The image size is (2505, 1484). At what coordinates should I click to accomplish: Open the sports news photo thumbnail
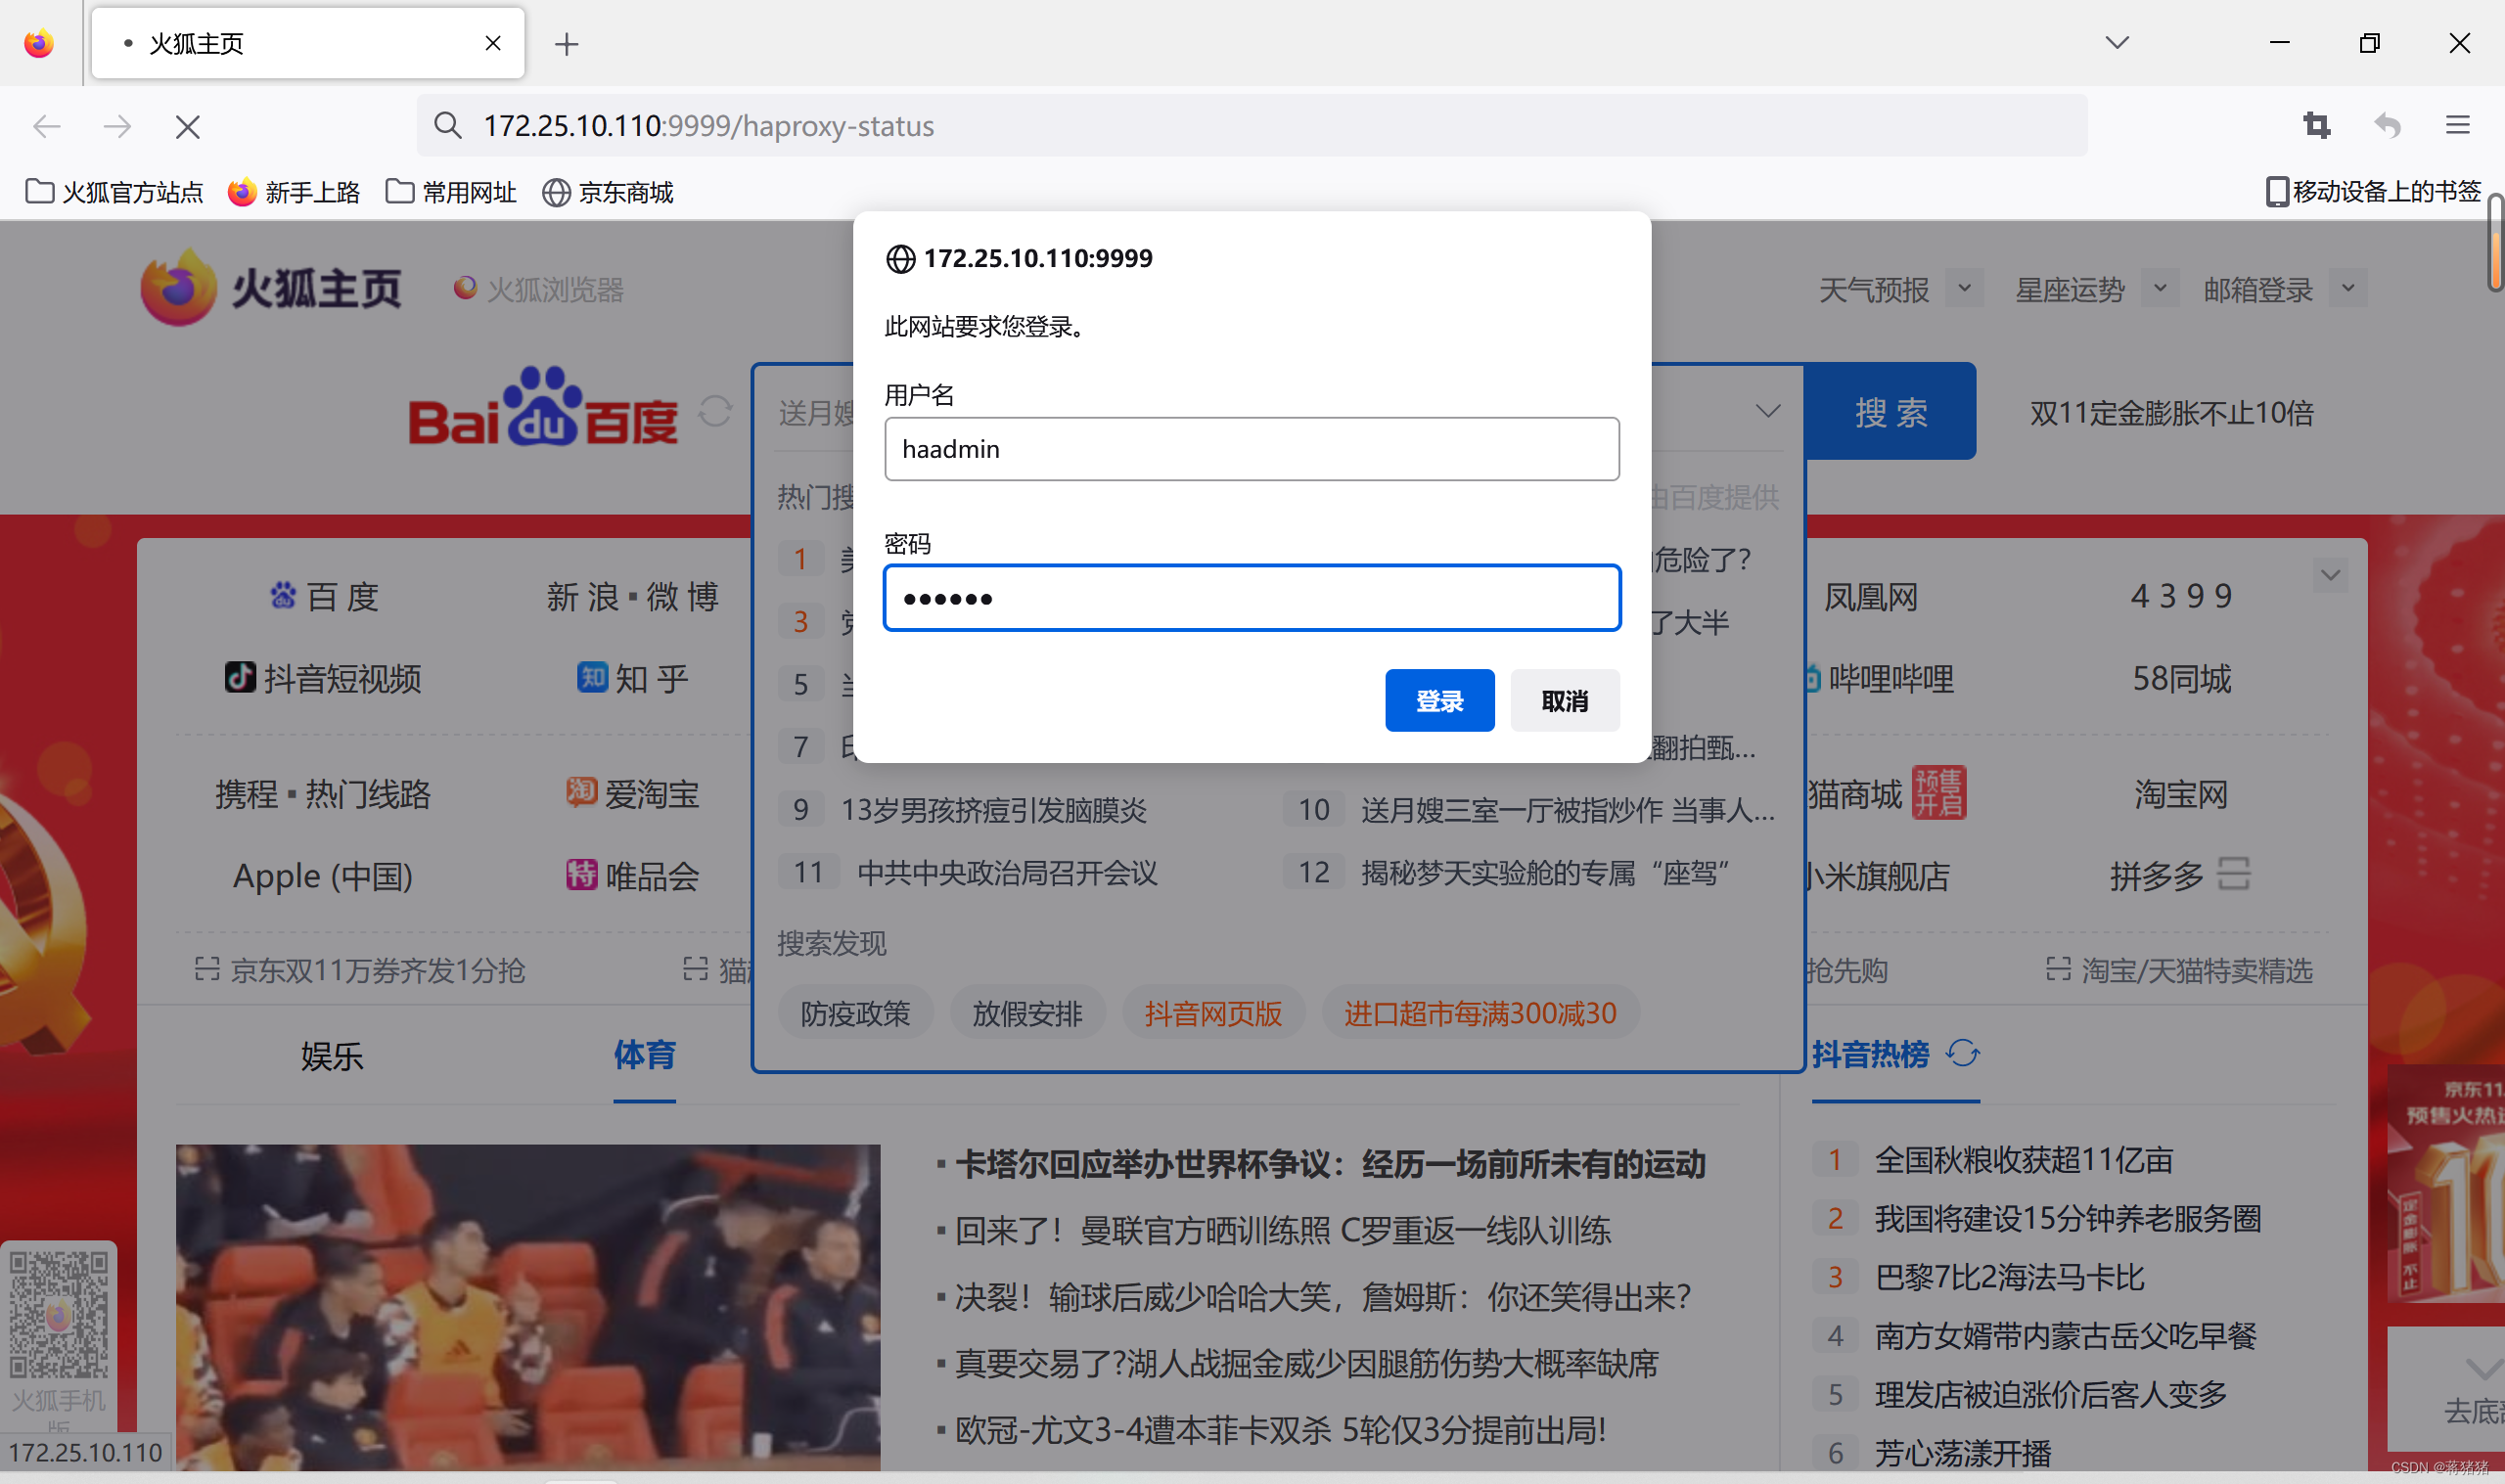(x=528, y=1307)
